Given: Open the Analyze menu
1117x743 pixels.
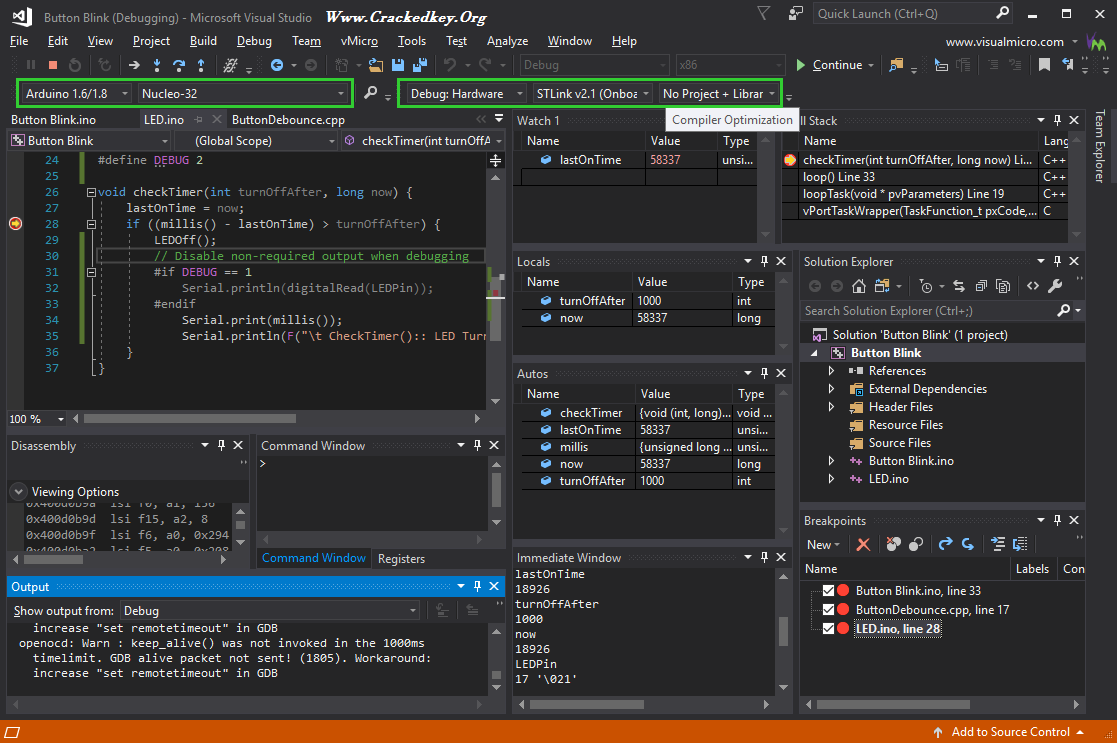Looking at the screenshot, I should 507,41.
